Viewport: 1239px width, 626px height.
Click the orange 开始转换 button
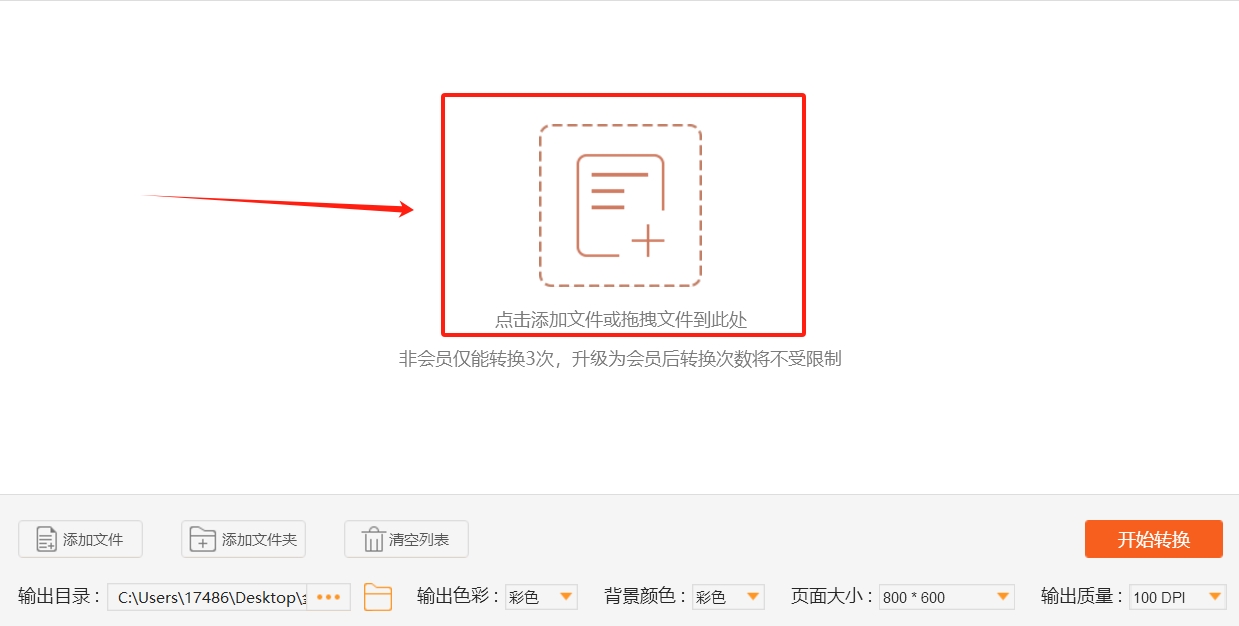pyautogui.click(x=1153, y=538)
